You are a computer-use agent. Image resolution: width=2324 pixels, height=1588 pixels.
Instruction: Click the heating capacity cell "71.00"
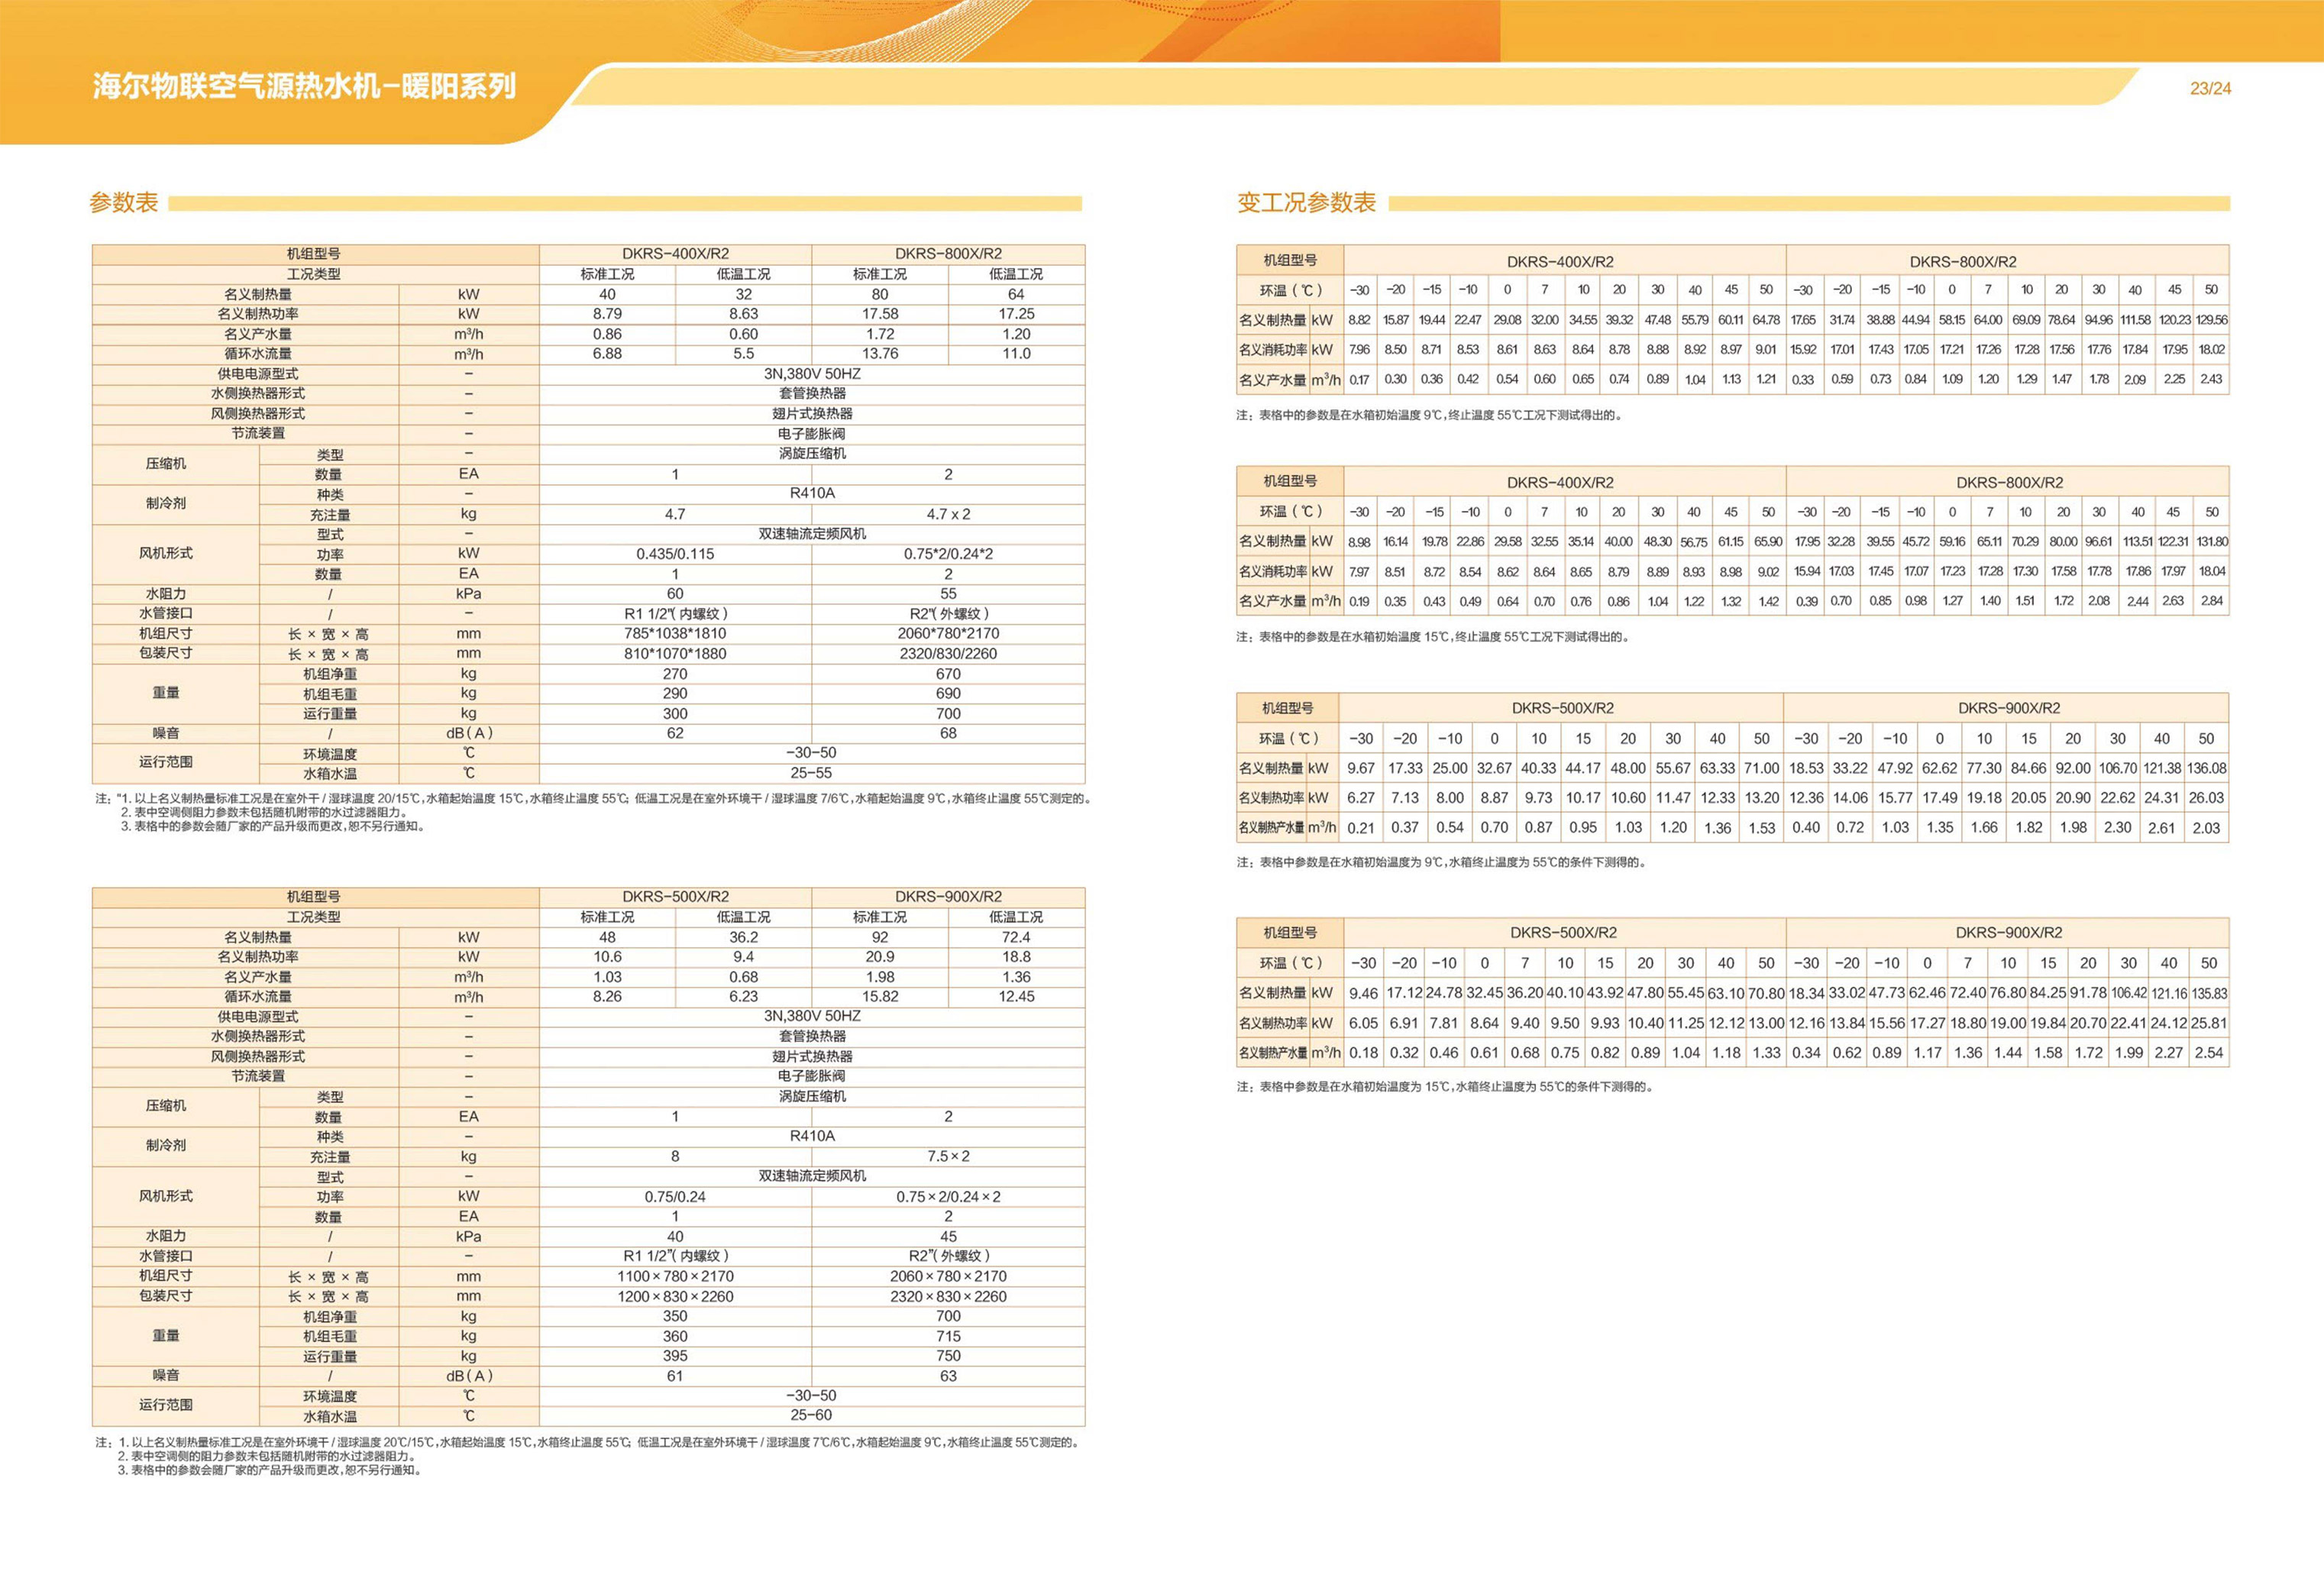coord(1761,768)
